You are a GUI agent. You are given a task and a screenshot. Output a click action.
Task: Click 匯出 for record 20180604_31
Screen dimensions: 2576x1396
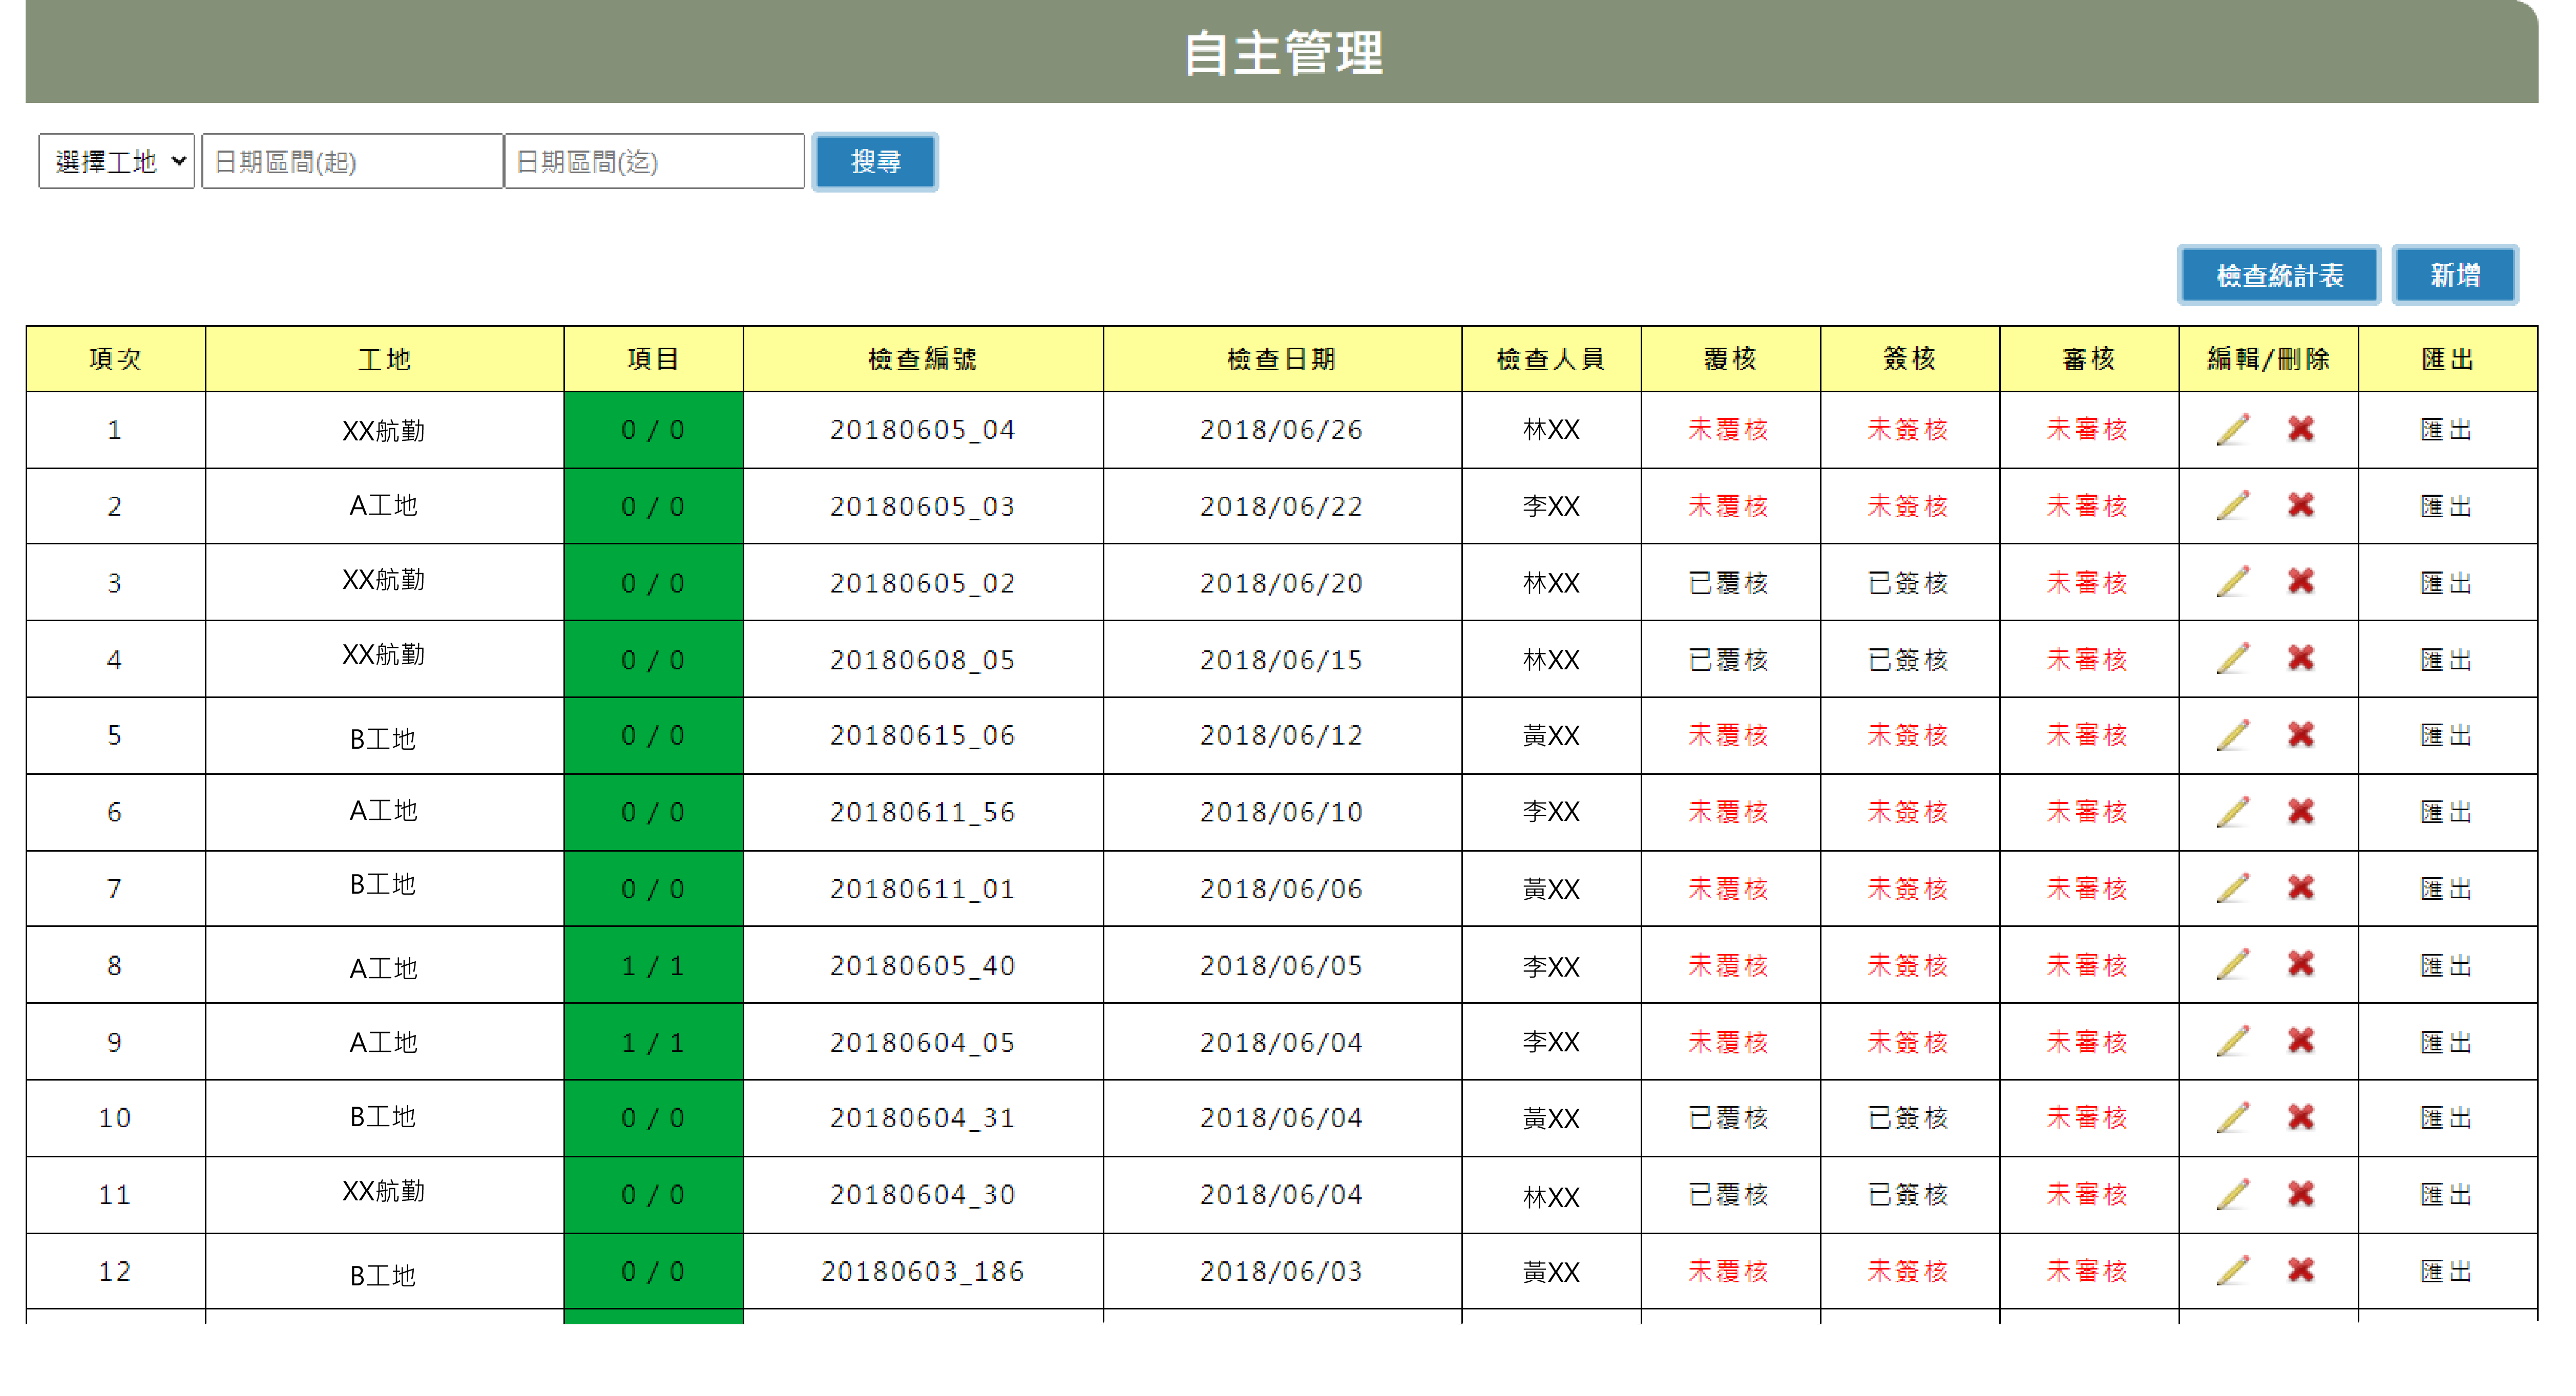coord(2446,1118)
